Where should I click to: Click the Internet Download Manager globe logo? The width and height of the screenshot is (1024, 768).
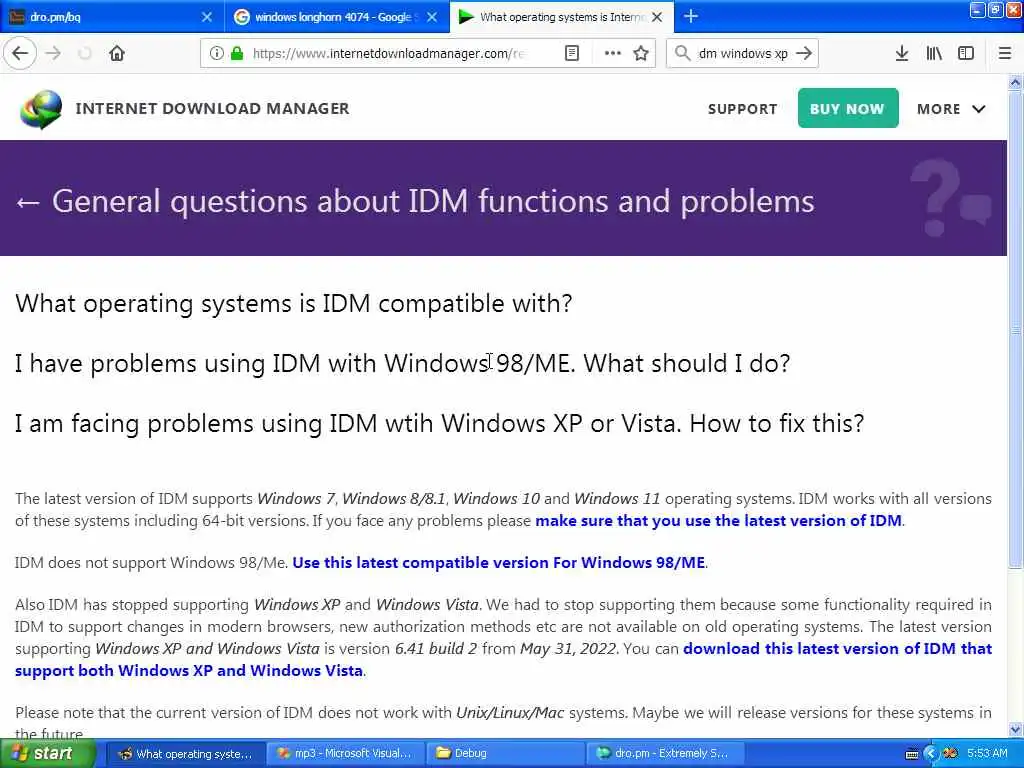(41, 109)
